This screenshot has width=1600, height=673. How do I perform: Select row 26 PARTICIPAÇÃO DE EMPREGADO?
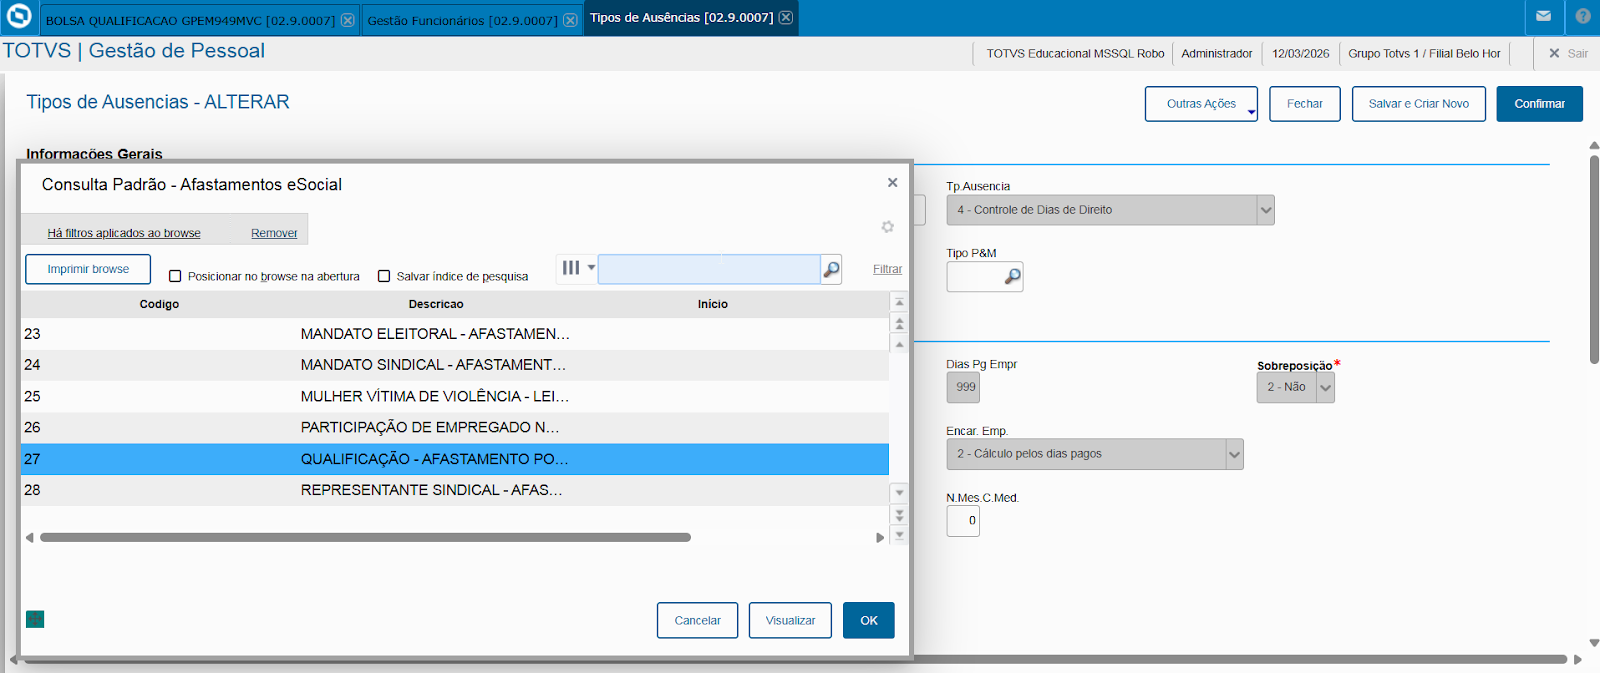(x=455, y=428)
